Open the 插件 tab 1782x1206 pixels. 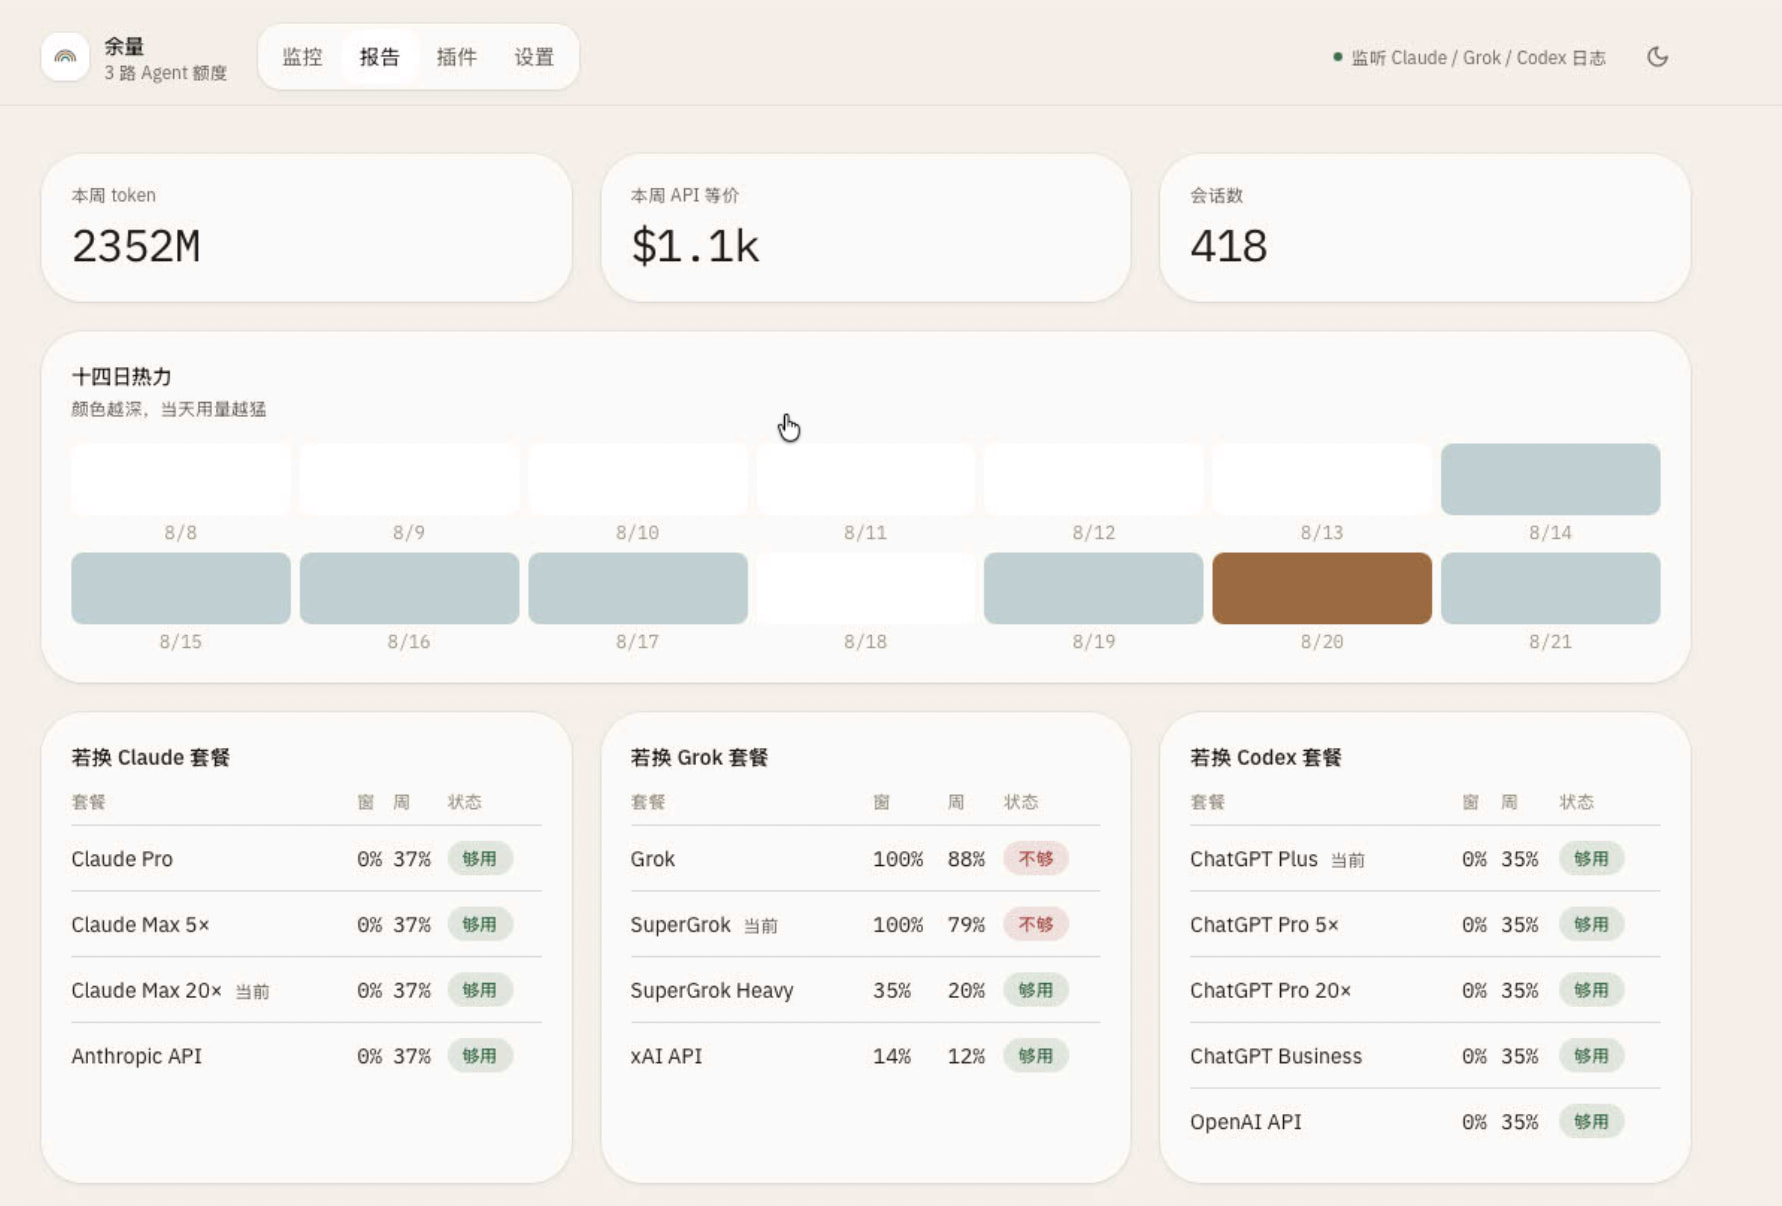[x=457, y=57]
